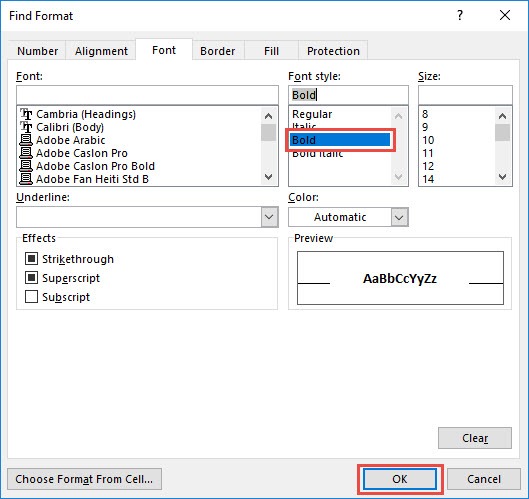Switch to the Border tab
Screen dimensions: 529x499
point(218,51)
